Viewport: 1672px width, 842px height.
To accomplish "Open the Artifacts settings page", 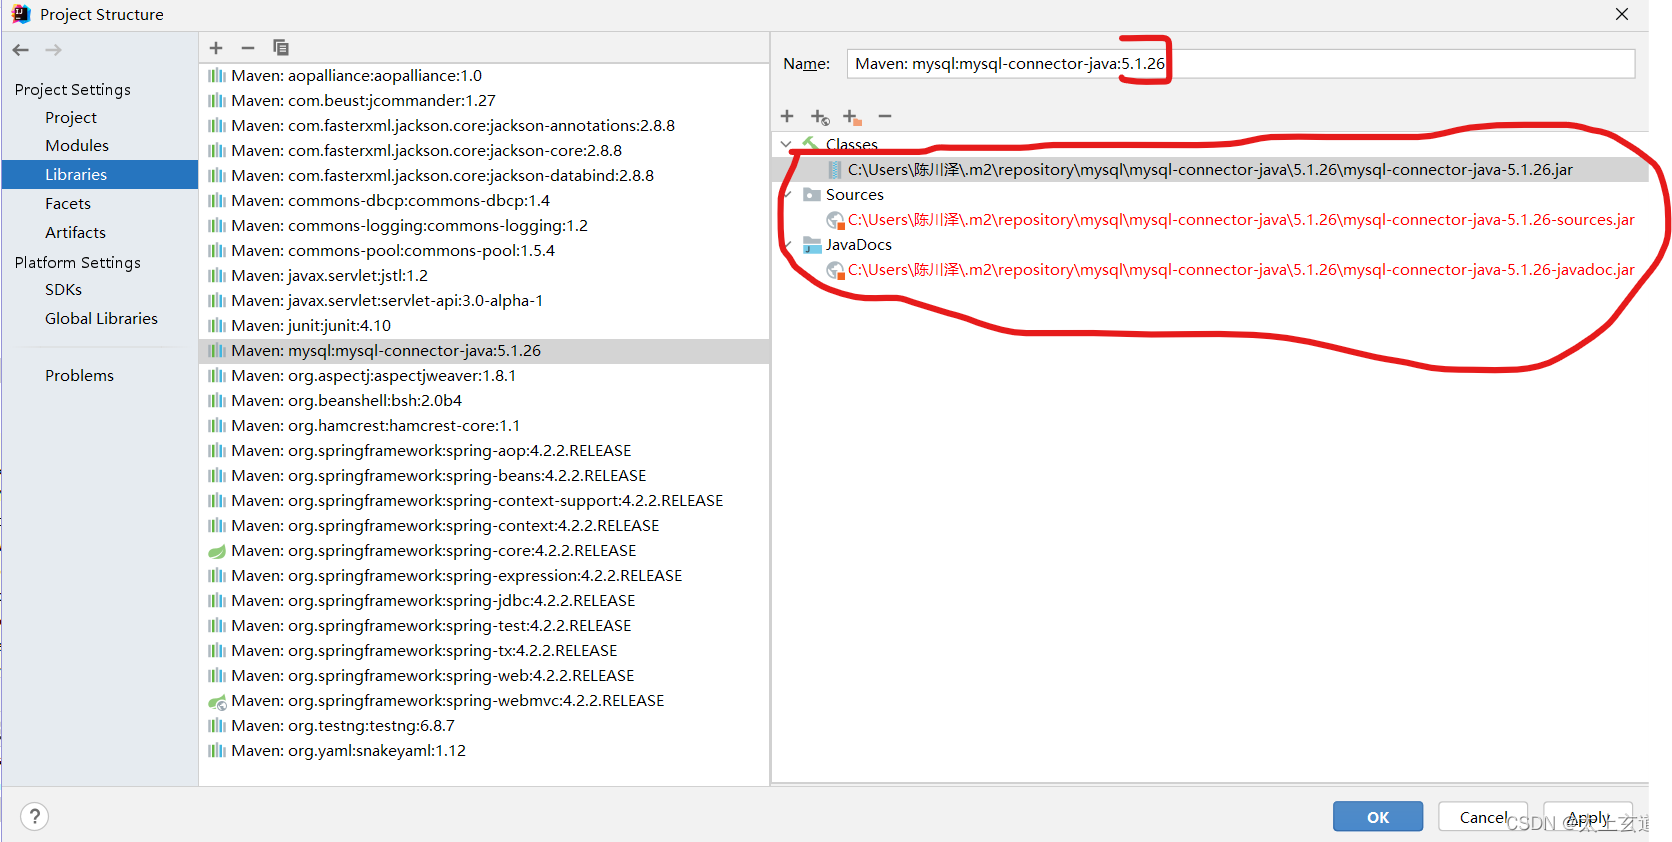I will (x=75, y=232).
